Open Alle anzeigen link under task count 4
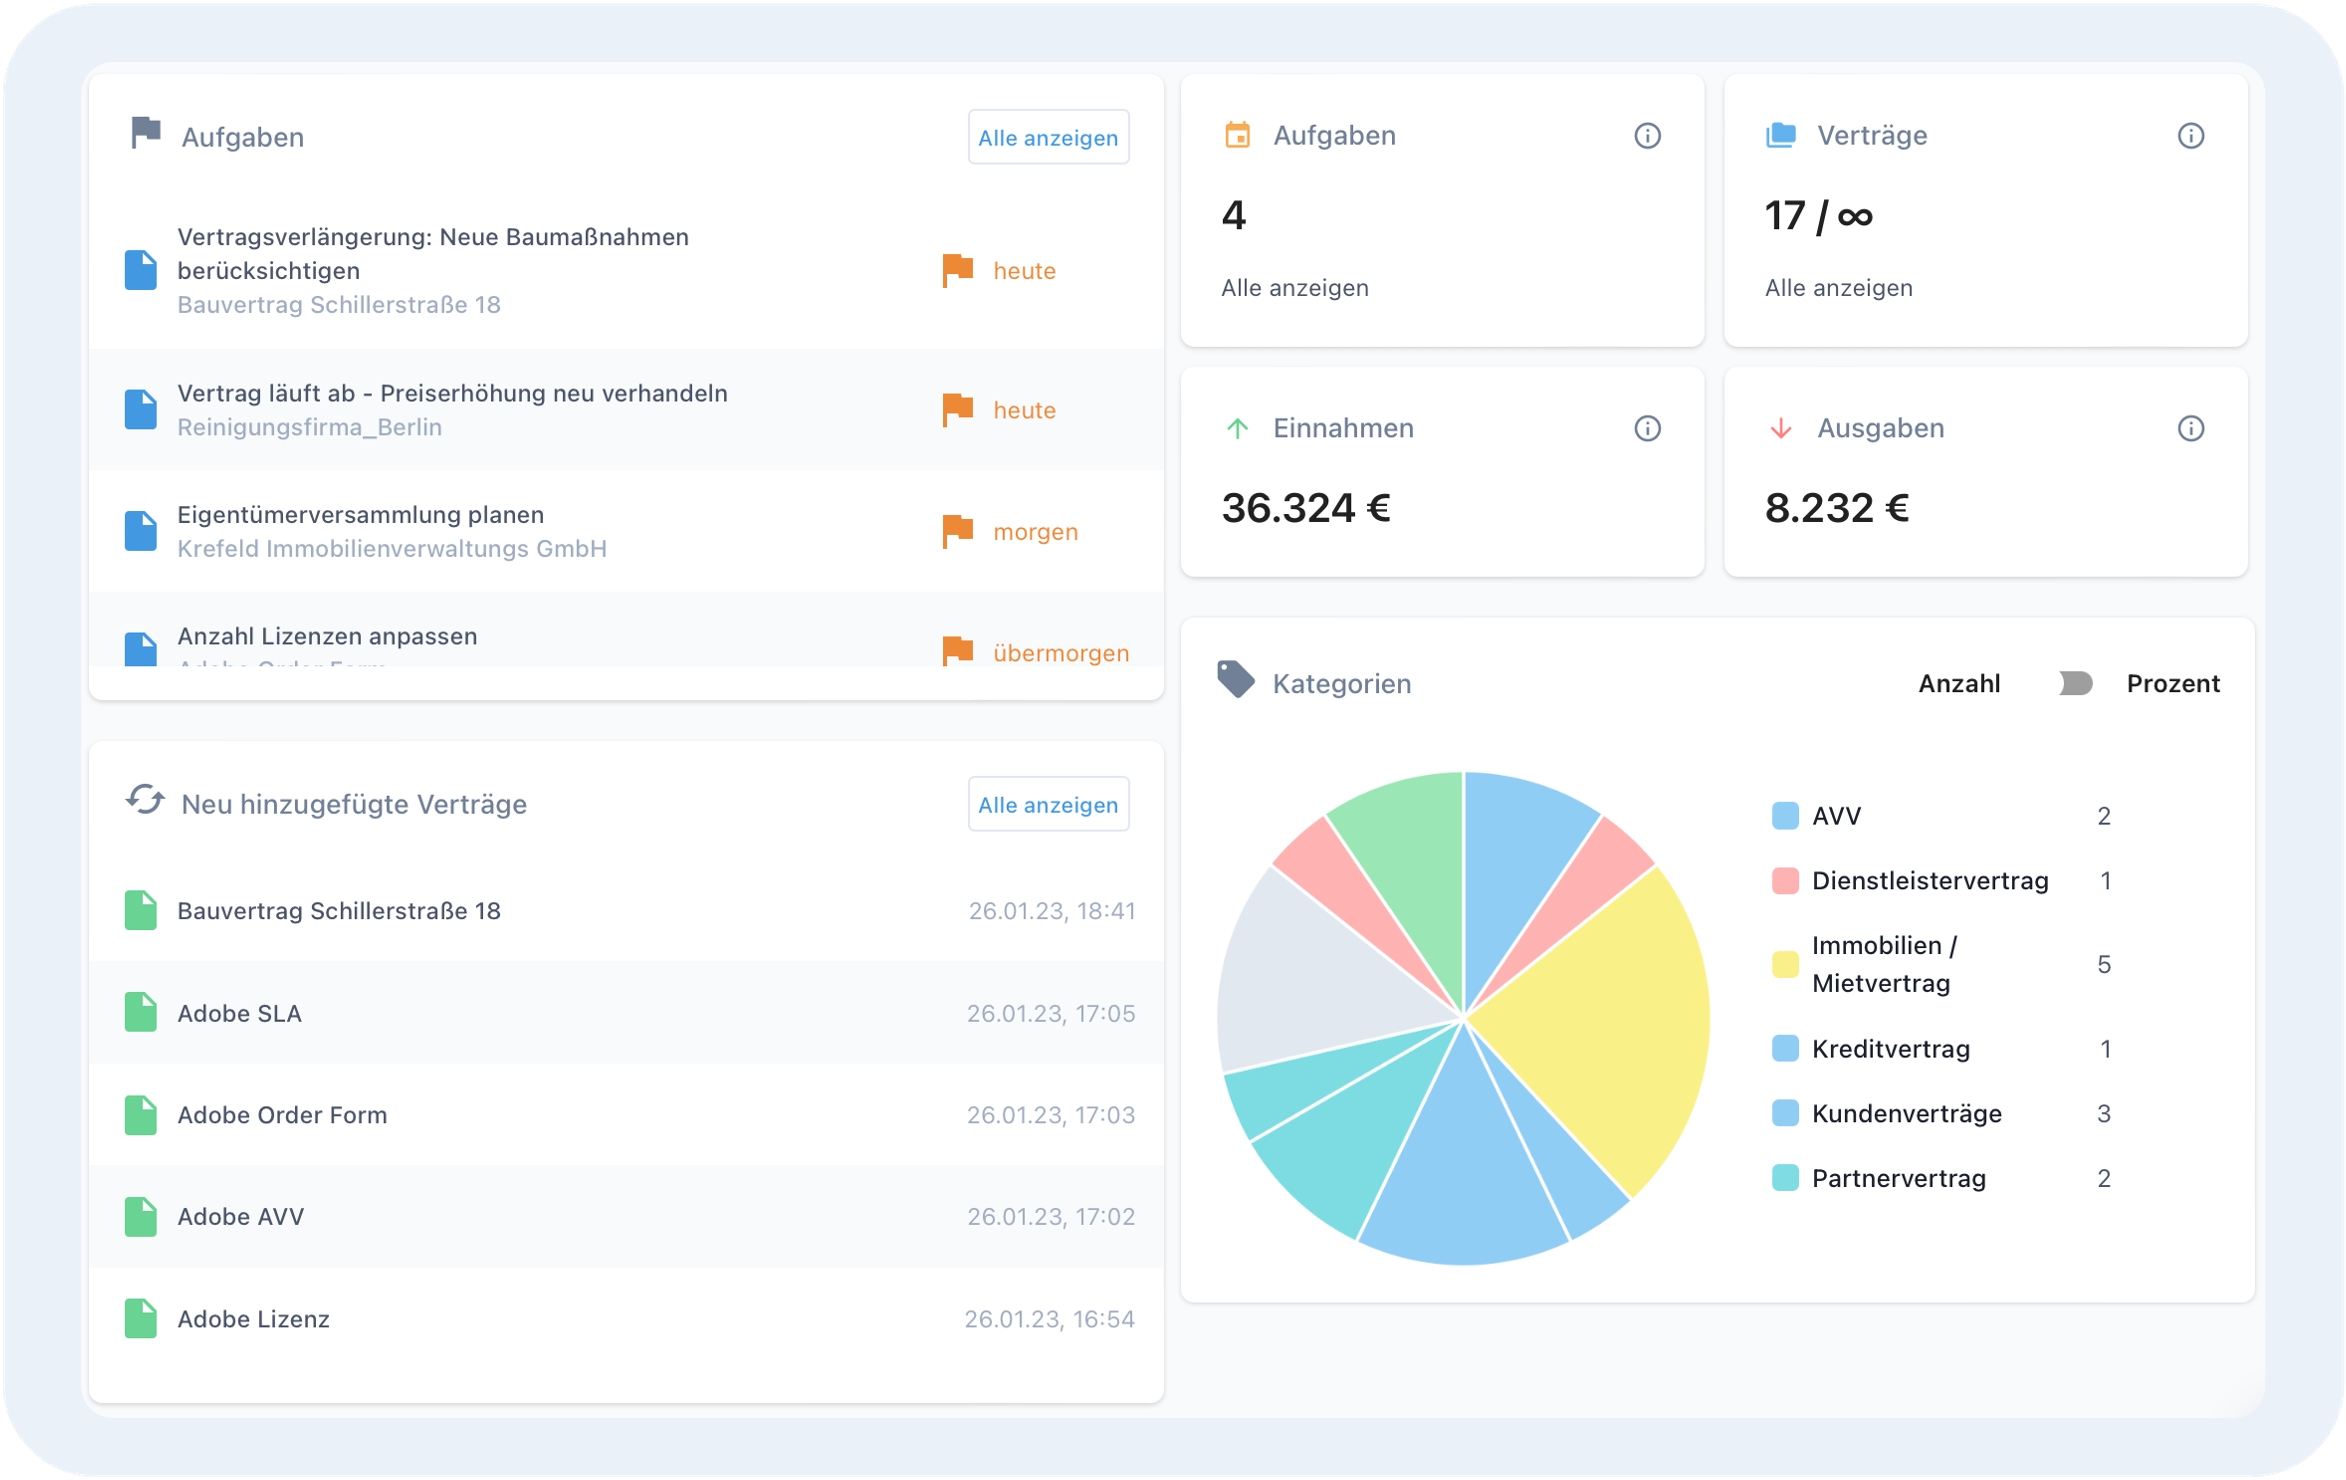This screenshot has width=2346, height=1480. tap(1293, 288)
